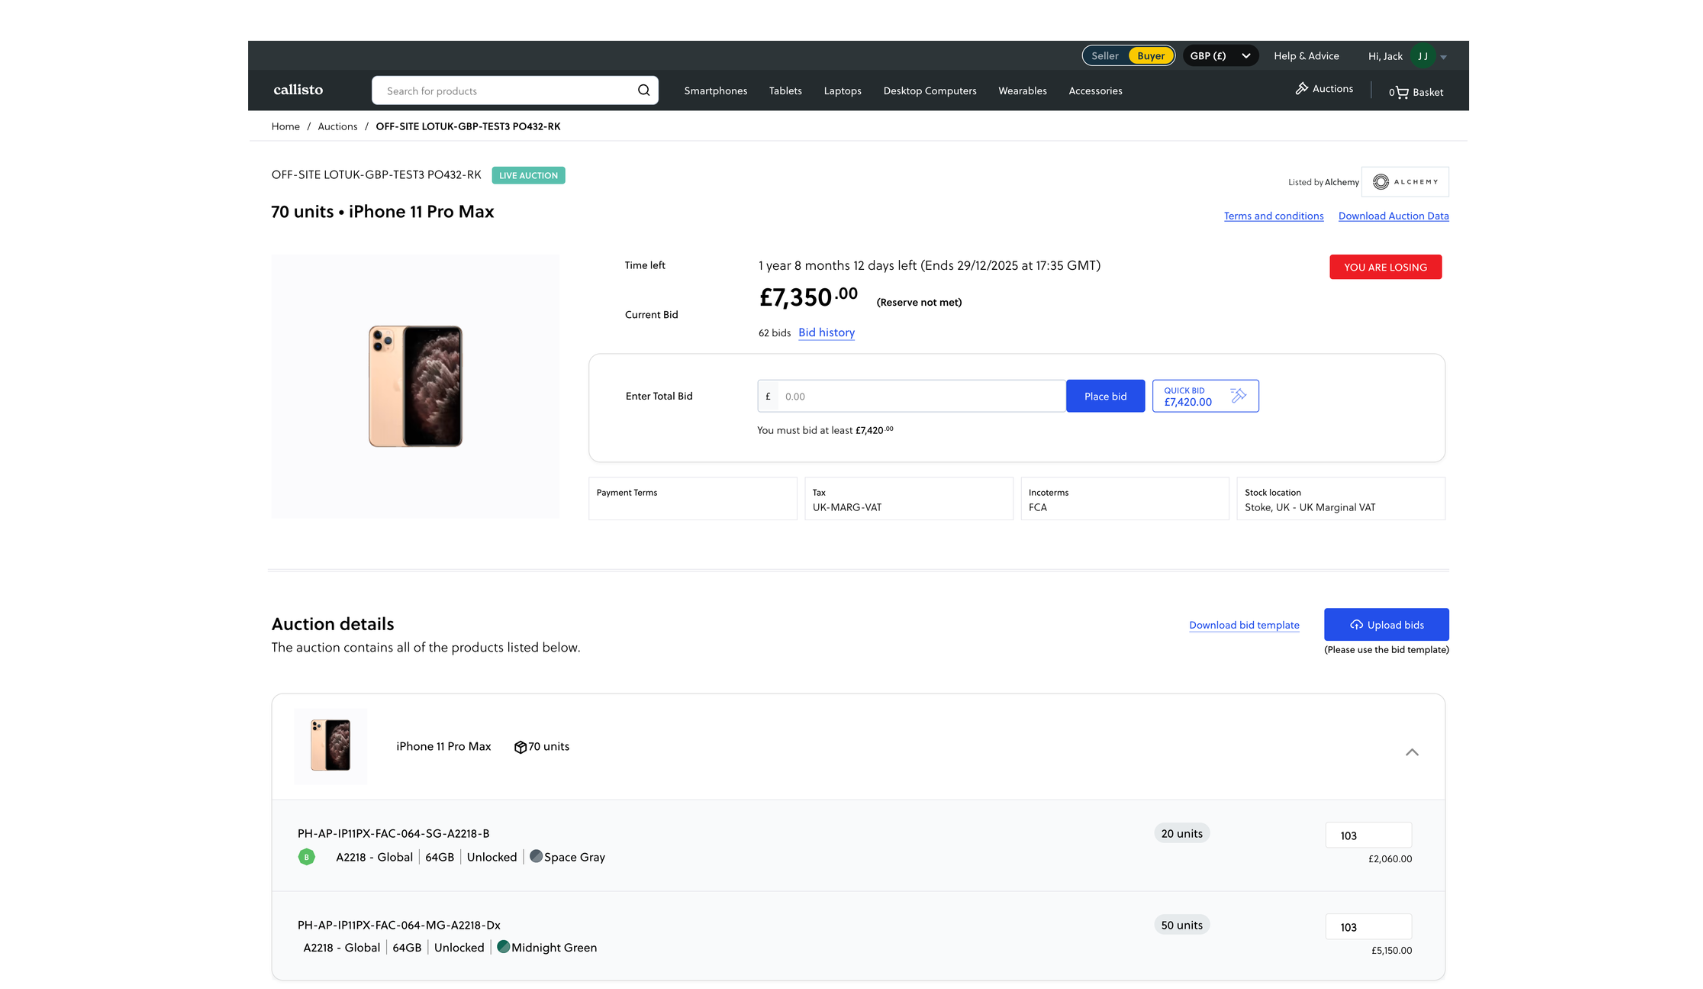Click the £5,150.00 subtotal
The height and width of the screenshot is (989, 1703).
[1391, 951]
